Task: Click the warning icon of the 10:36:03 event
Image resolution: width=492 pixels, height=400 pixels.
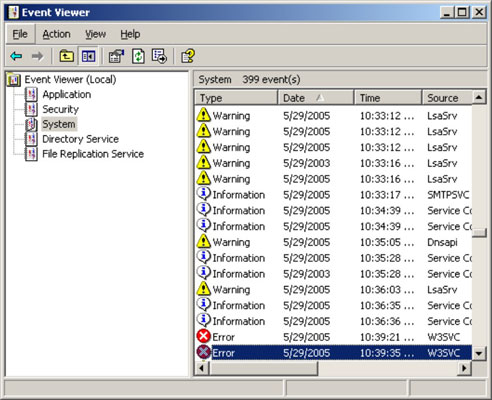Action: point(203,289)
